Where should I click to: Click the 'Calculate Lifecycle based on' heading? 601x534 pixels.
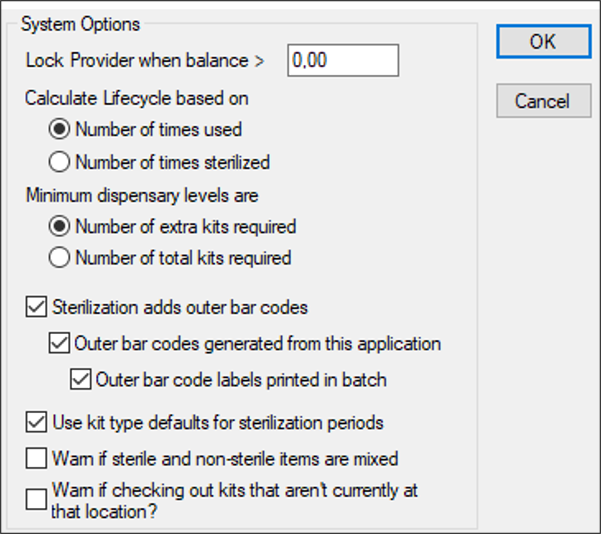pos(137,98)
